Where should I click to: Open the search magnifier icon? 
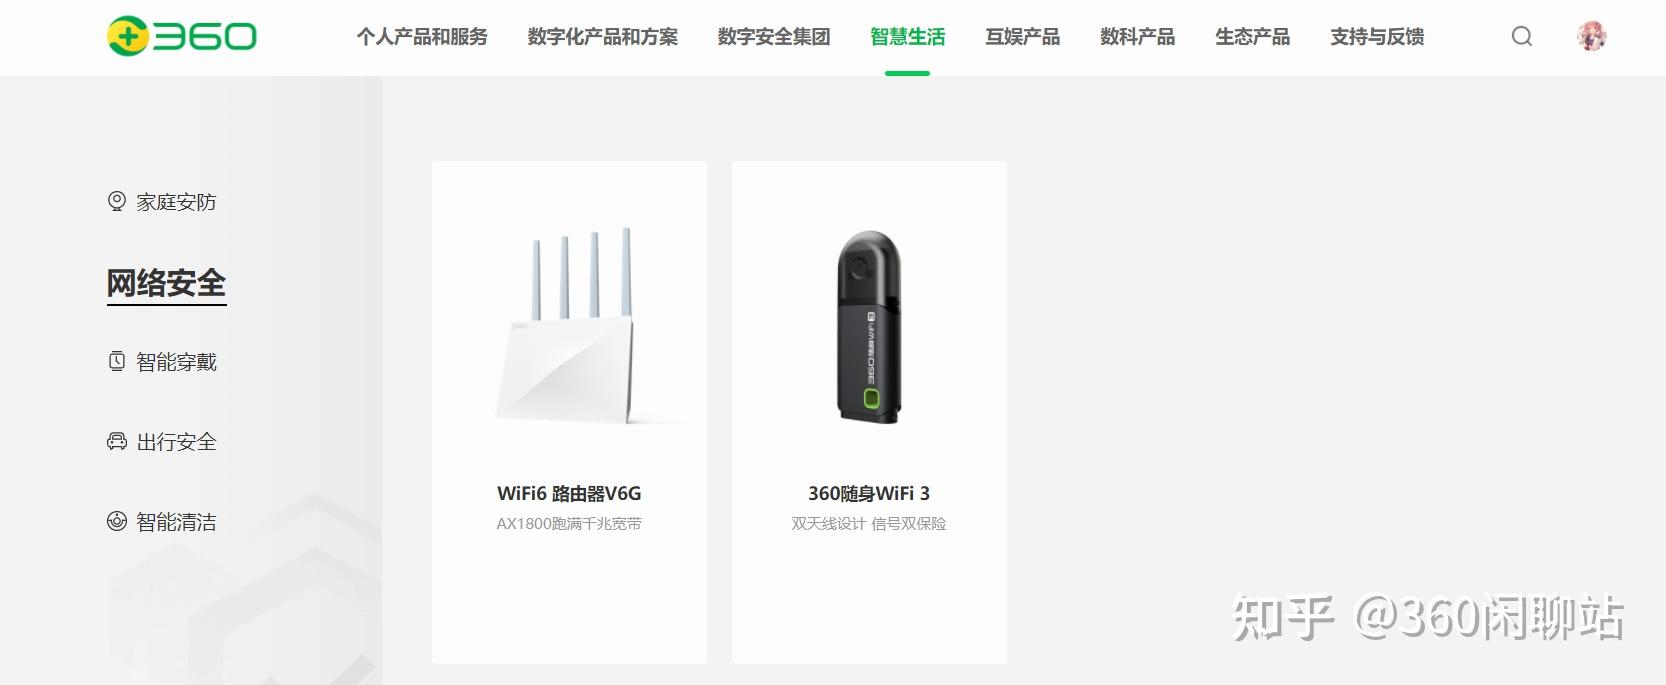tap(1522, 37)
